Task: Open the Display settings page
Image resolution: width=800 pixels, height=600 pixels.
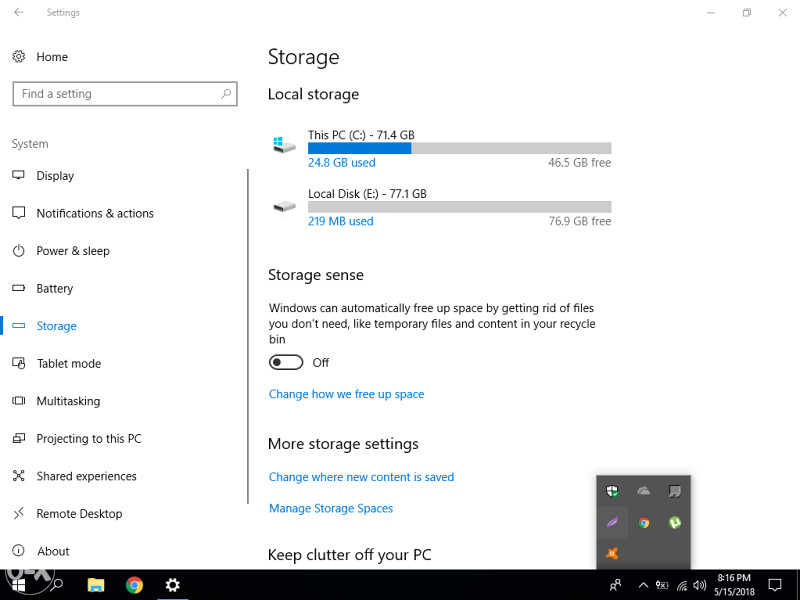Action: 55,176
